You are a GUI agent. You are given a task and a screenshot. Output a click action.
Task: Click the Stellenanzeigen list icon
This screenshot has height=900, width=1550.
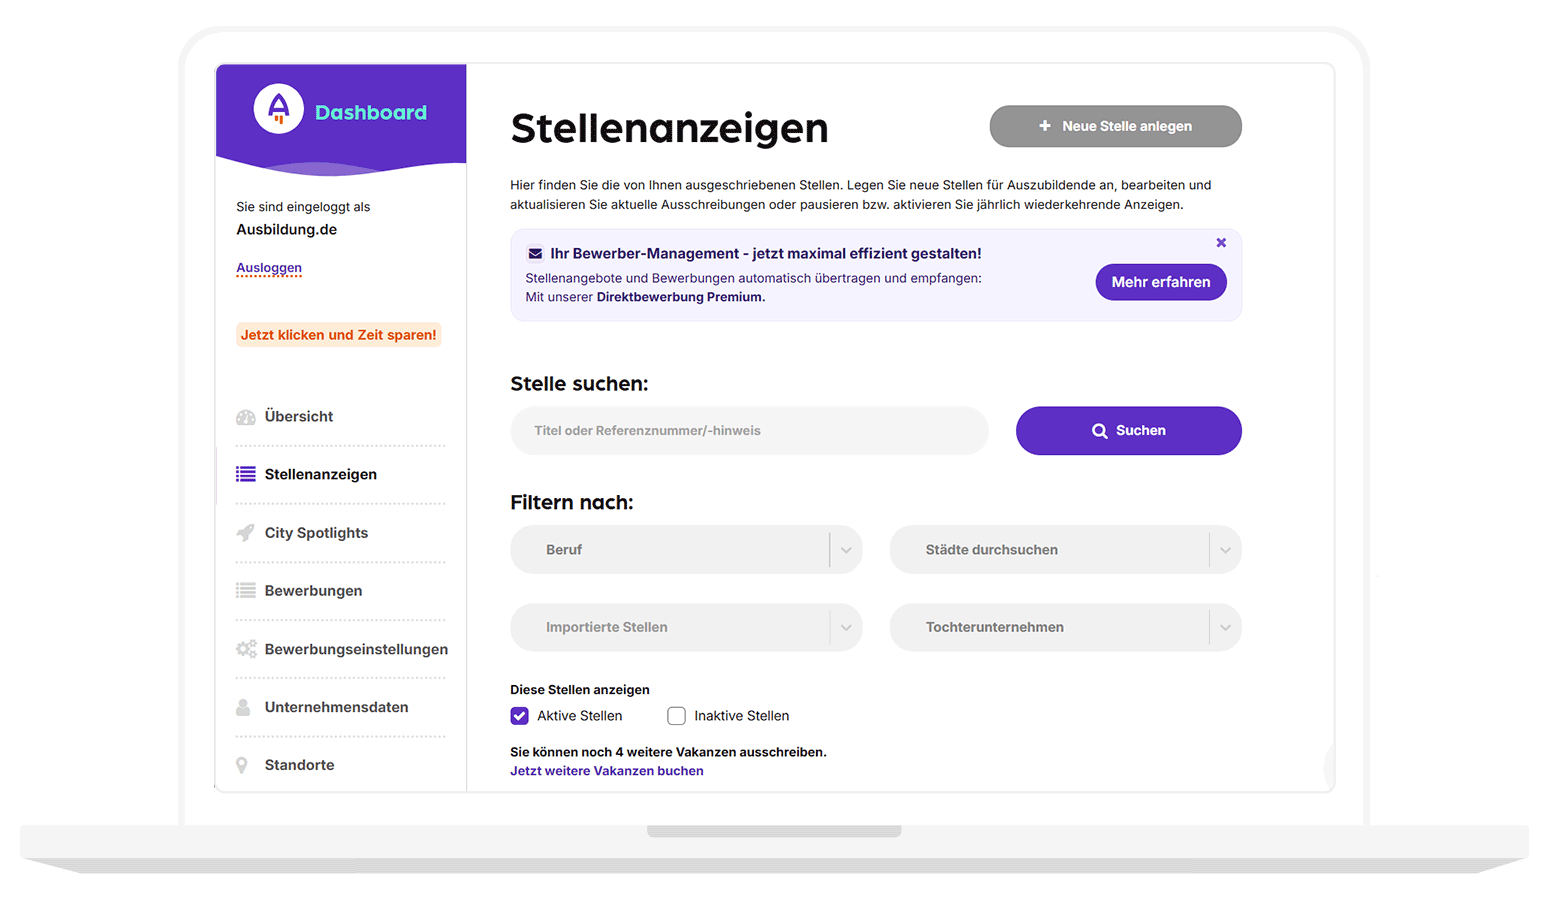(x=246, y=474)
